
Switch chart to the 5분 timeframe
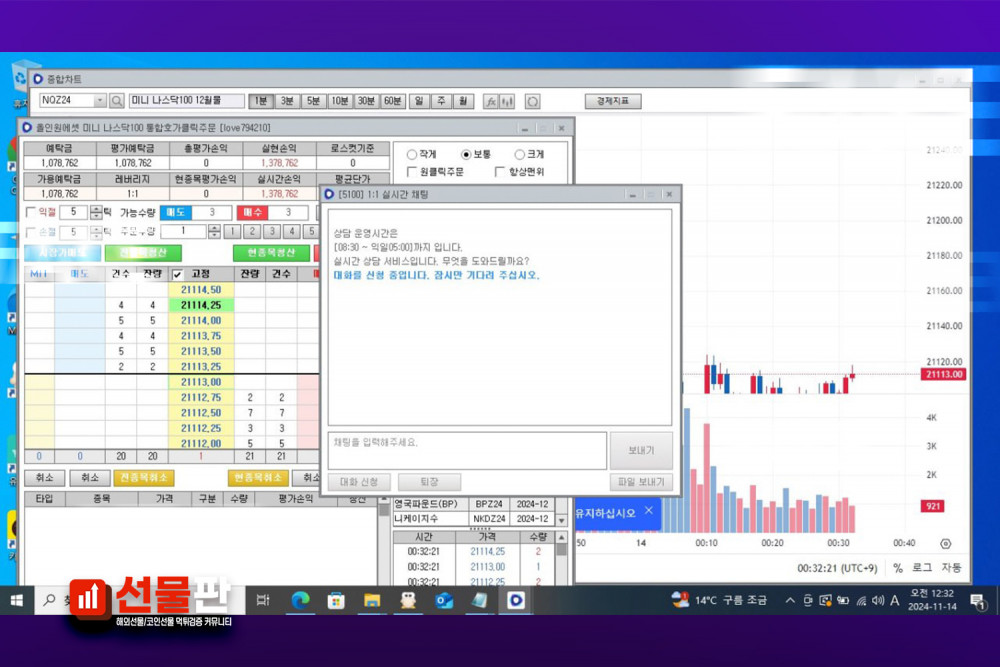[x=313, y=101]
